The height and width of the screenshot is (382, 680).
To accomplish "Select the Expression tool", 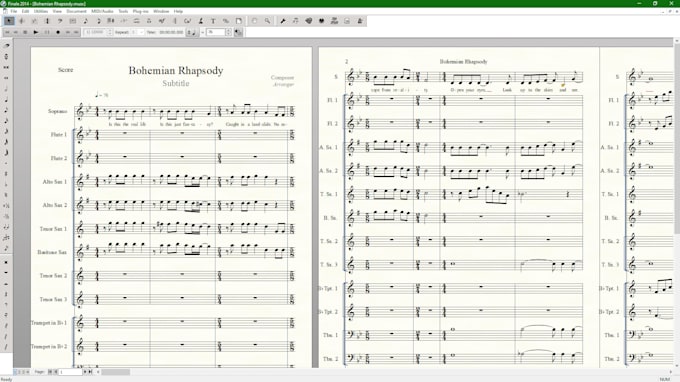I will [x=162, y=21].
